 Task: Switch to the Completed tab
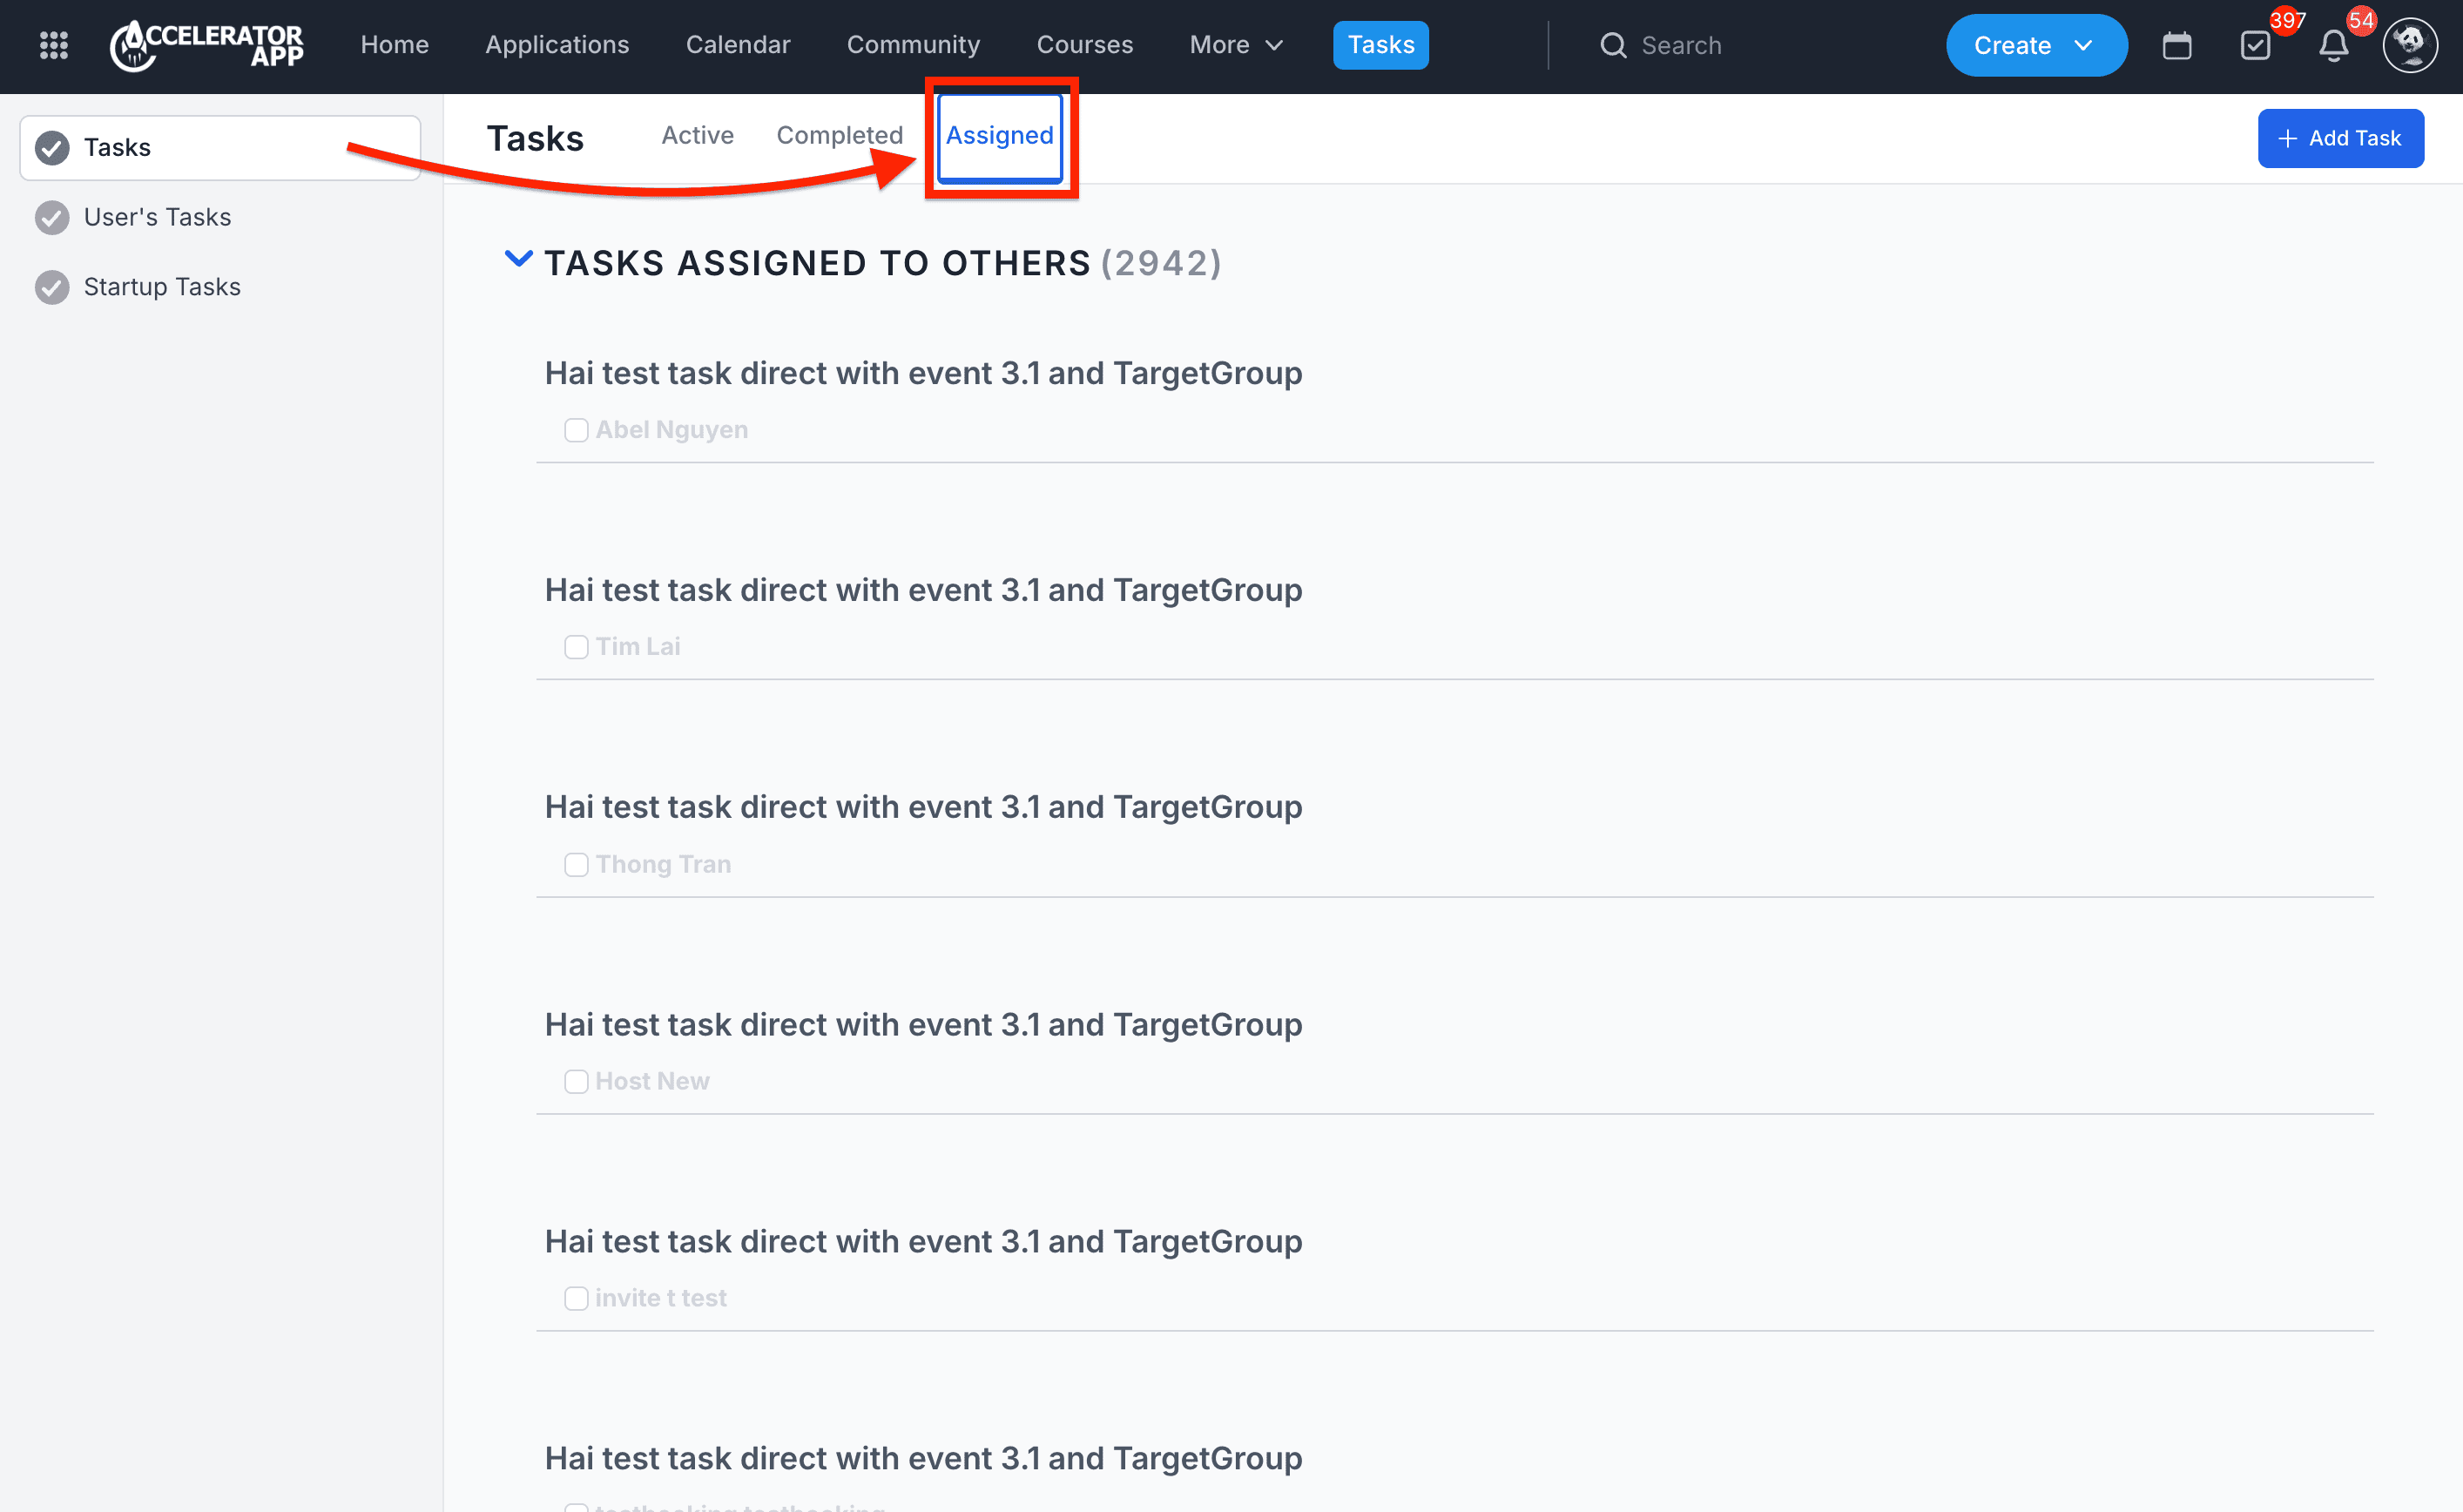click(x=840, y=135)
